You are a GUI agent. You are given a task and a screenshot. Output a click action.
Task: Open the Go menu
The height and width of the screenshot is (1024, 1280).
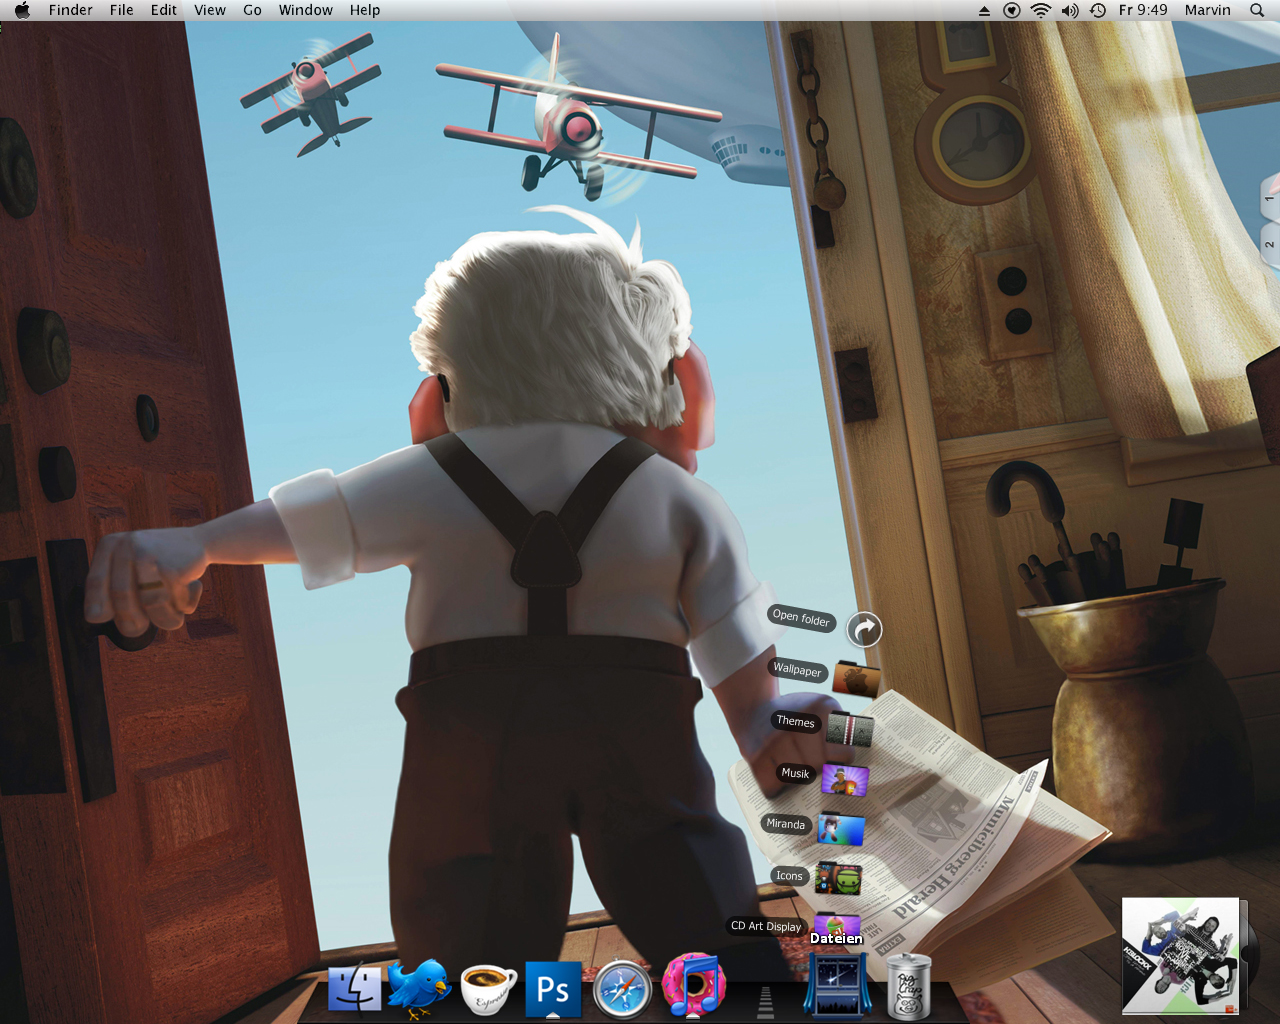click(x=252, y=10)
